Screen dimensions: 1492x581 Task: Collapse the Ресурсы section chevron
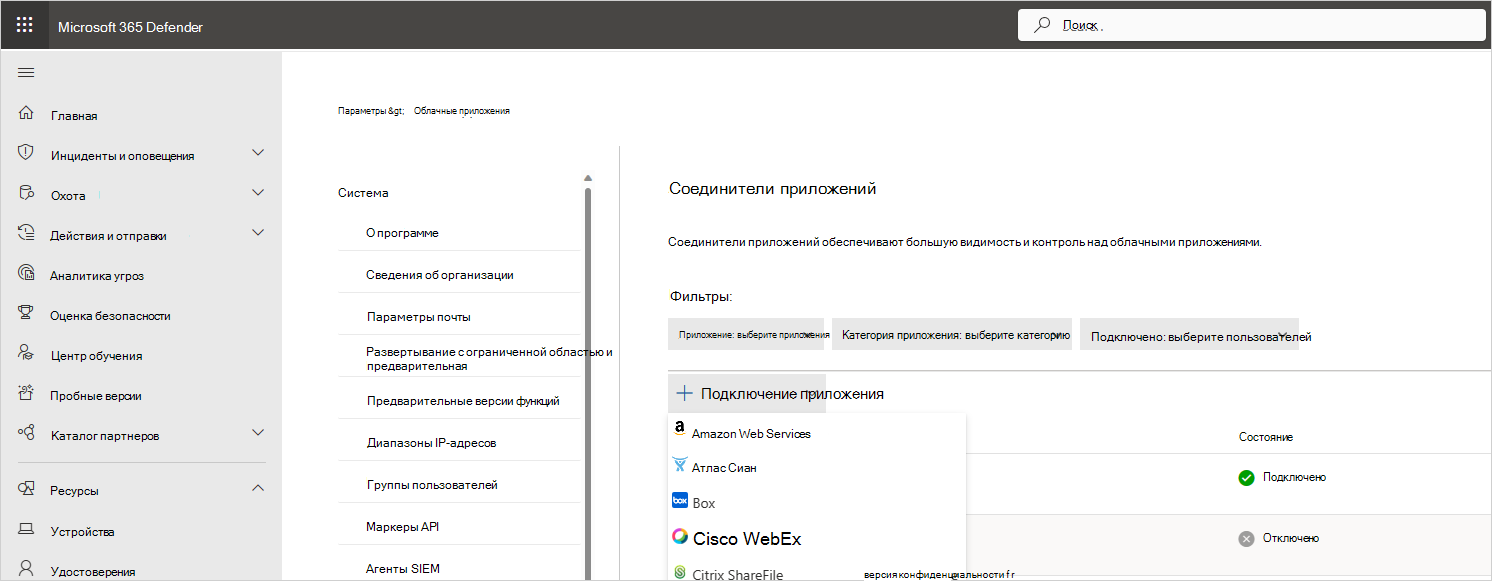coord(258,488)
